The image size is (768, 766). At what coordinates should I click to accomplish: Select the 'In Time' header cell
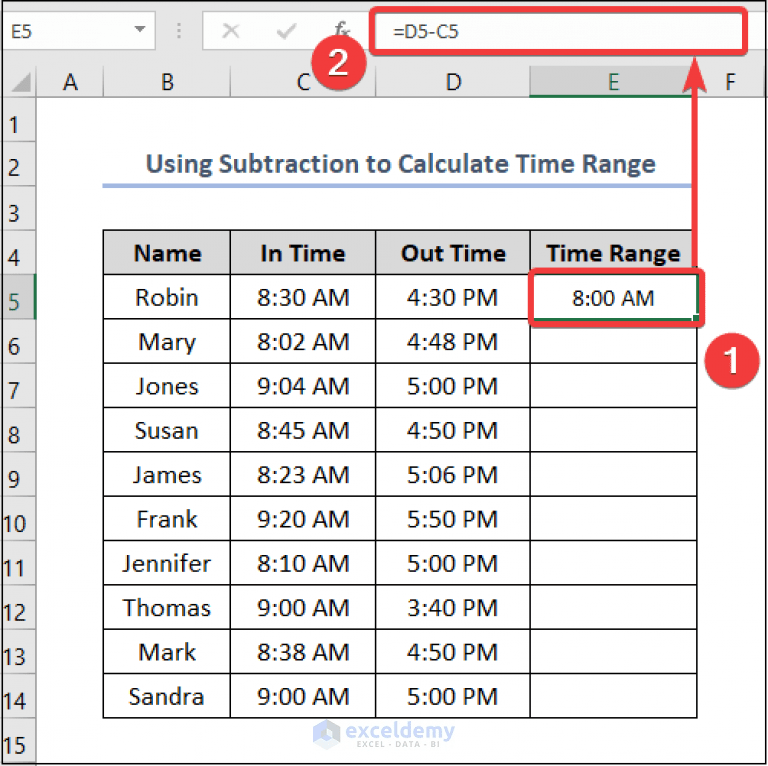(303, 253)
